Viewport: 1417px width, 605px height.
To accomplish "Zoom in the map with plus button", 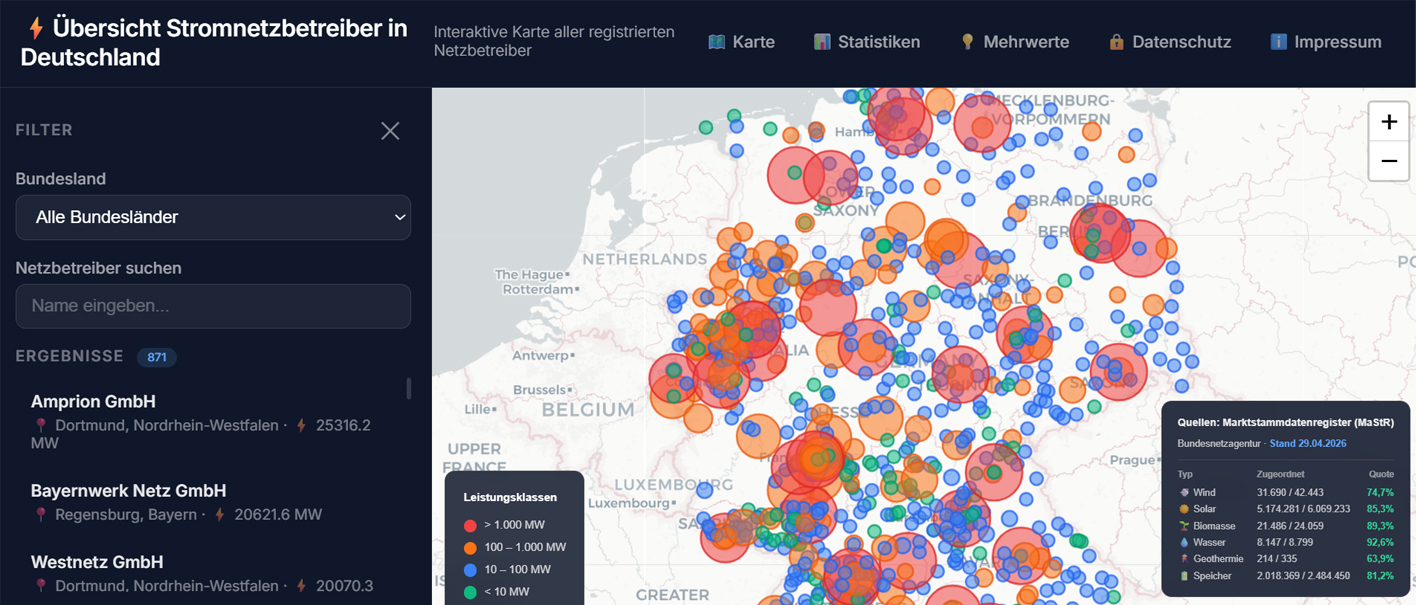I will tap(1389, 122).
